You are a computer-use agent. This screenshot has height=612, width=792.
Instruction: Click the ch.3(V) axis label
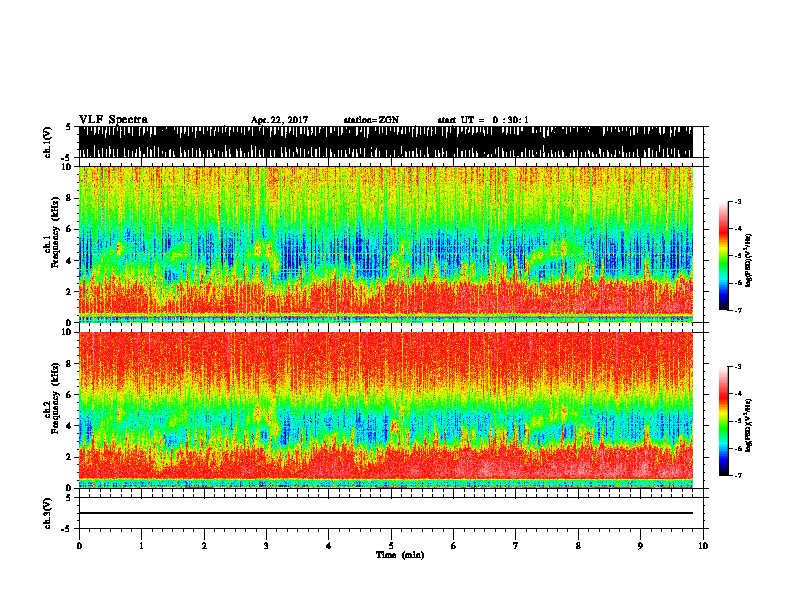coord(48,513)
